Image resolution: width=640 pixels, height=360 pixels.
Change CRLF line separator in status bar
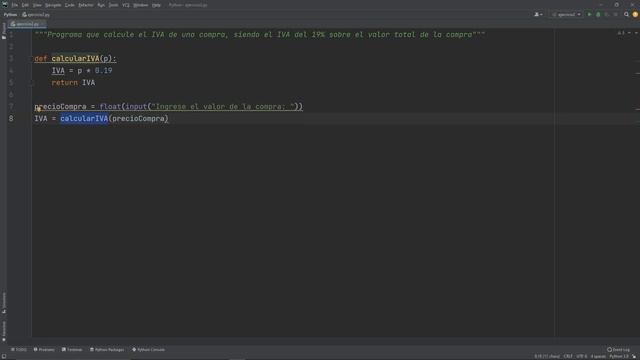click(x=568, y=357)
